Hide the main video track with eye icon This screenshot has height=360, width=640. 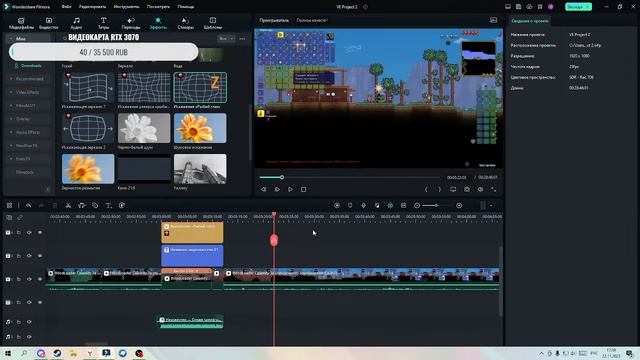click(40, 279)
